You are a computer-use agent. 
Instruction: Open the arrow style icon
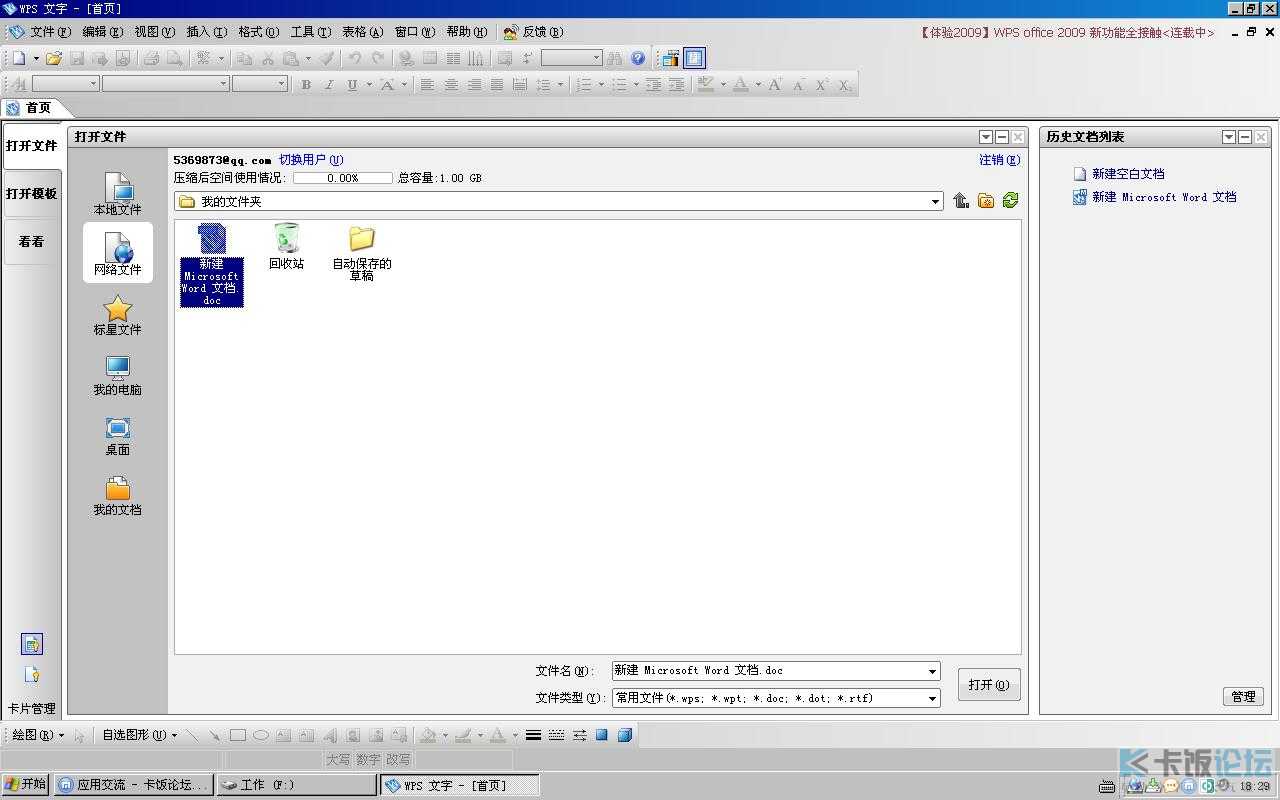click(579, 735)
